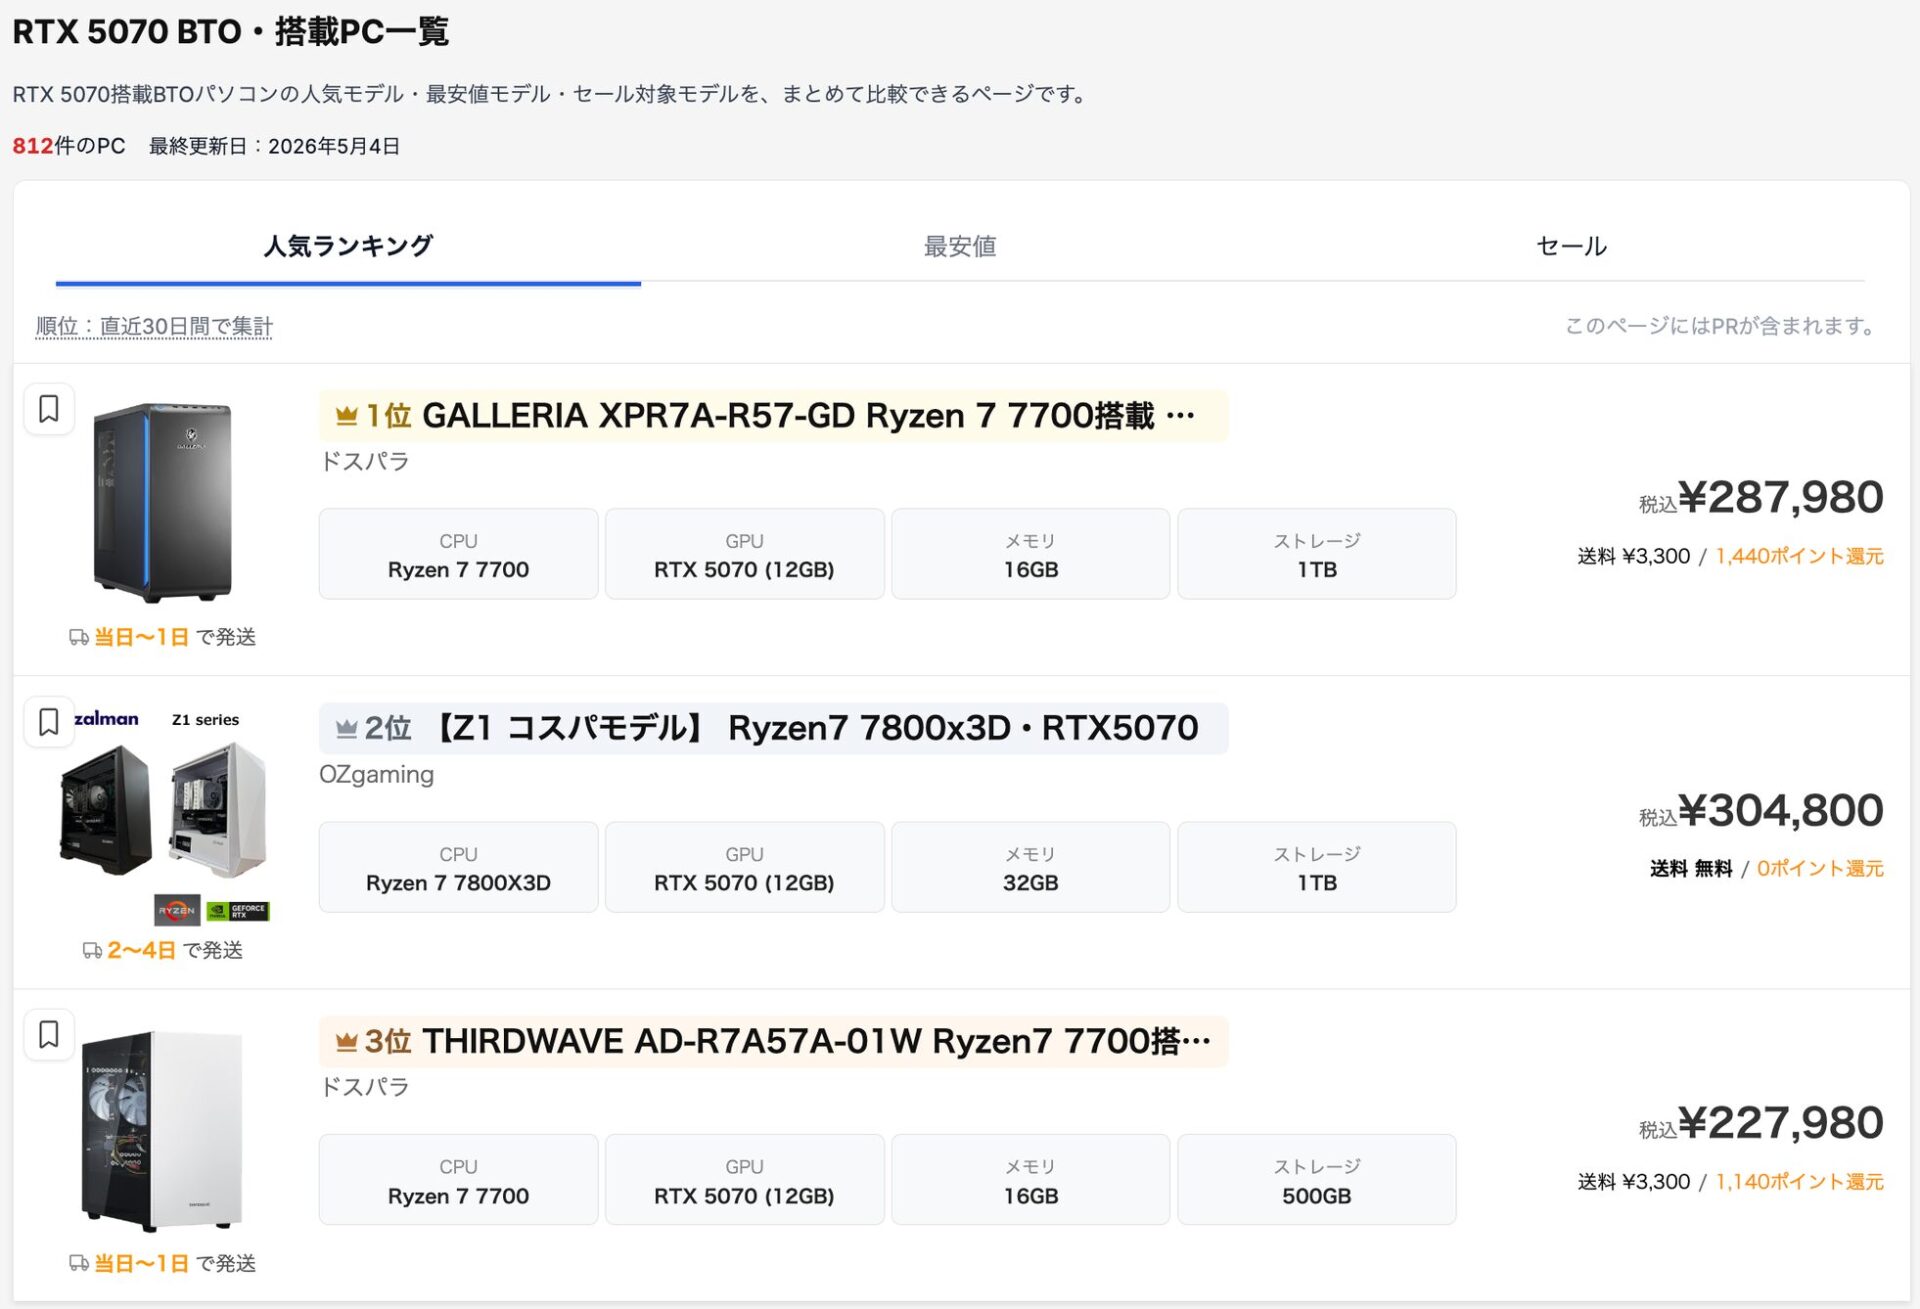Select the Z1 model RTX 5070 GPU box
This screenshot has height=1309, width=1920.
pyautogui.click(x=744, y=867)
